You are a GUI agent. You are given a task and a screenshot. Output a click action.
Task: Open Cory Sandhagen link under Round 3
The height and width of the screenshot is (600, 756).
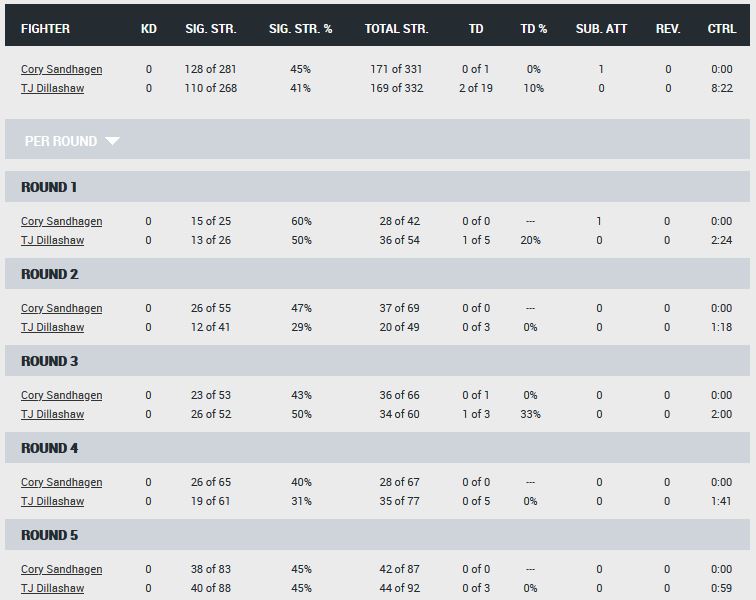click(x=62, y=395)
